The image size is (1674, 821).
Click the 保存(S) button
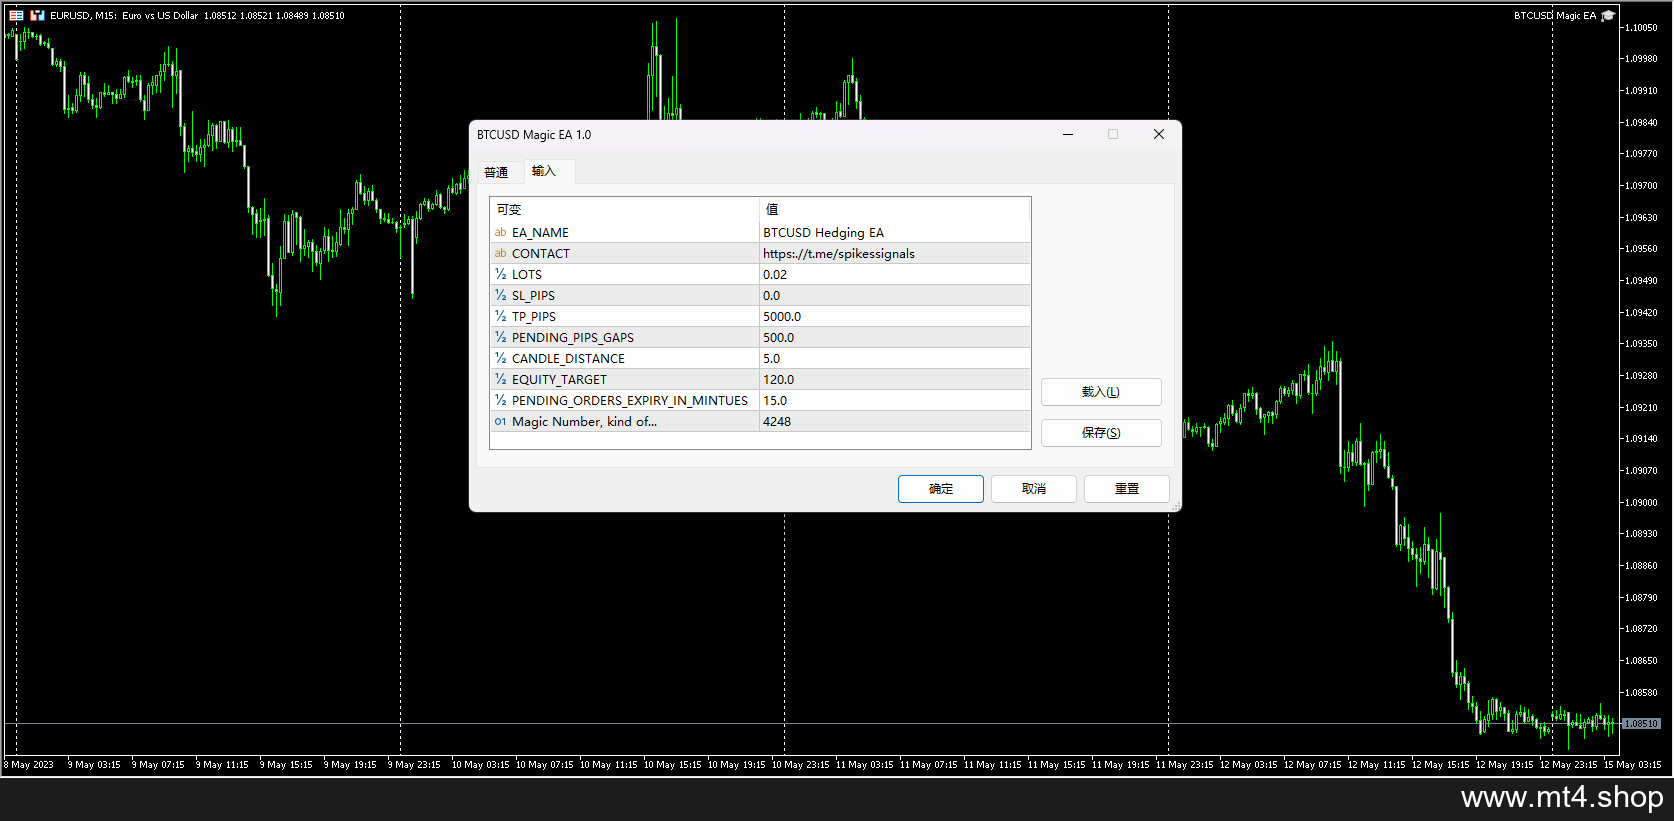[1101, 433]
